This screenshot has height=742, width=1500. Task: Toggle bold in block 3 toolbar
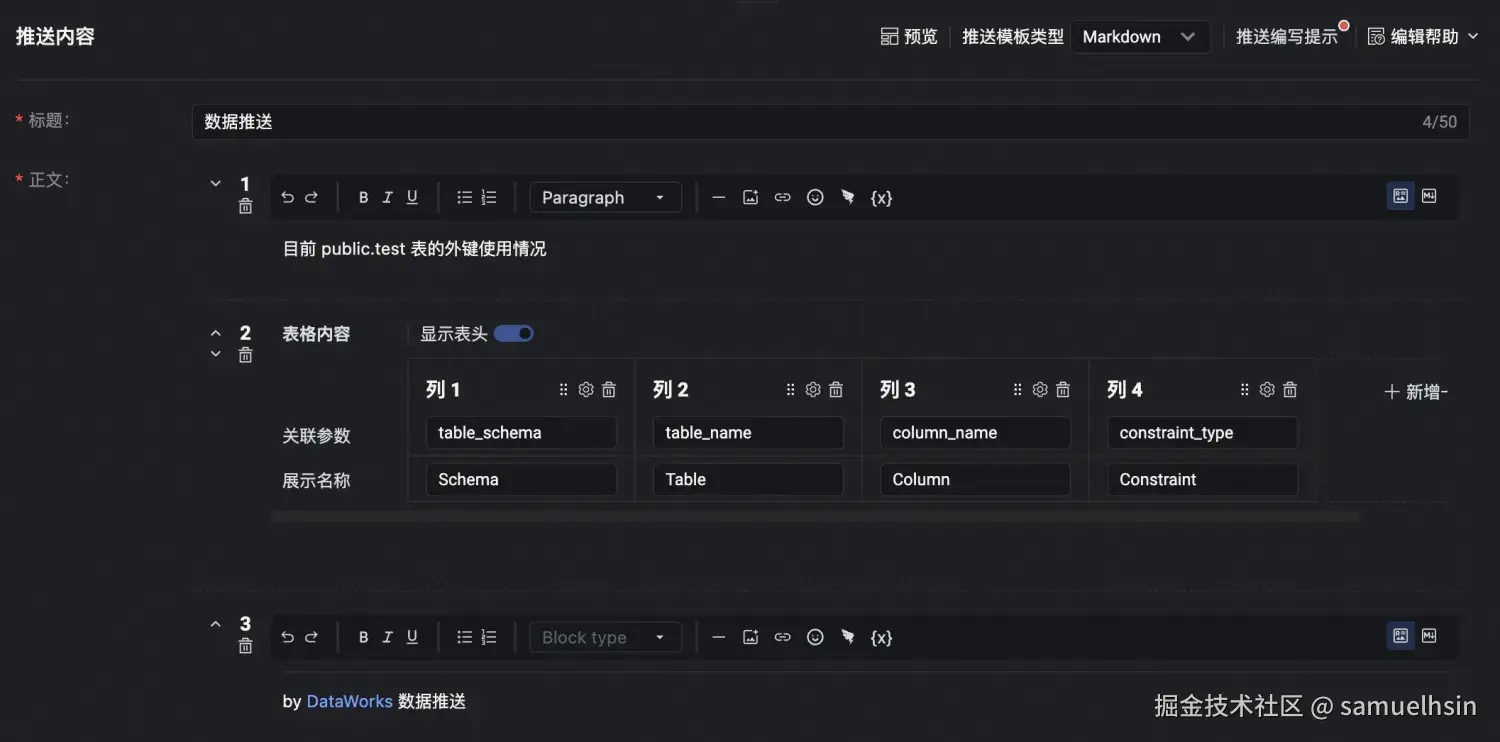tap(363, 637)
